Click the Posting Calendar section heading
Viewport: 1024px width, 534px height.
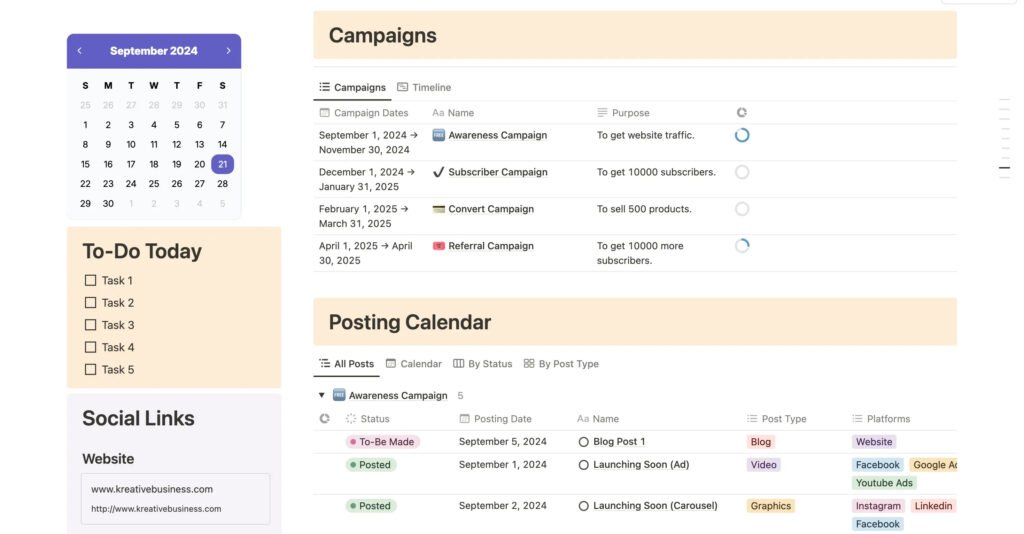[x=409, y=322]
